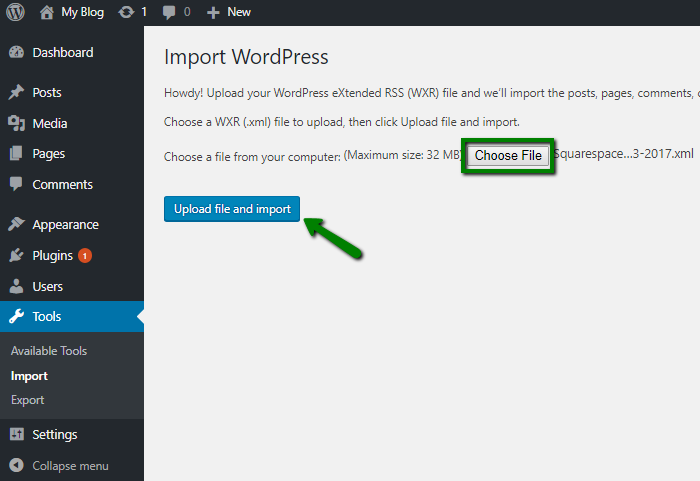Open the Posts menu item
The width and height of the screenshot is (700, 481).
pos(47,92)
